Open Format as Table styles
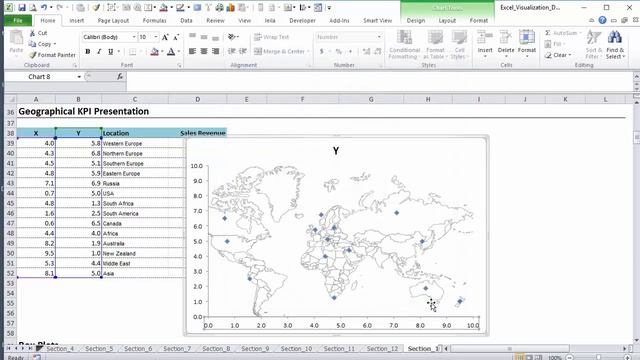The height and width of the screenshot is (360, 640). [435, 44]
